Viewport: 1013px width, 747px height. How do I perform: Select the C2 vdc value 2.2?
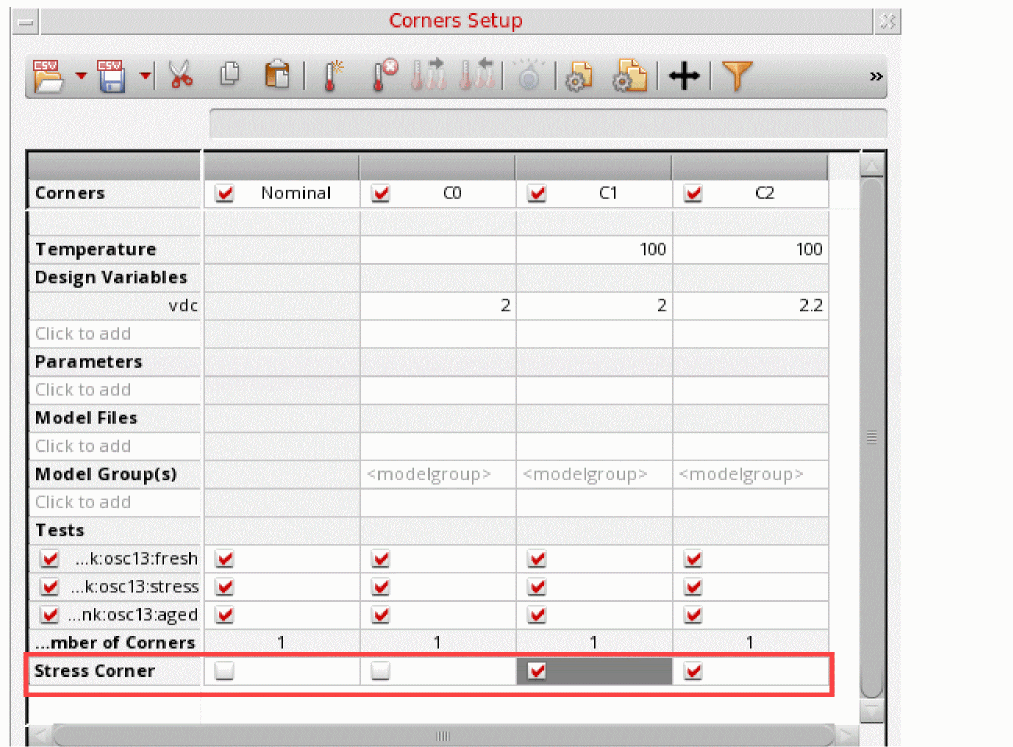click(x=750, y=306)
